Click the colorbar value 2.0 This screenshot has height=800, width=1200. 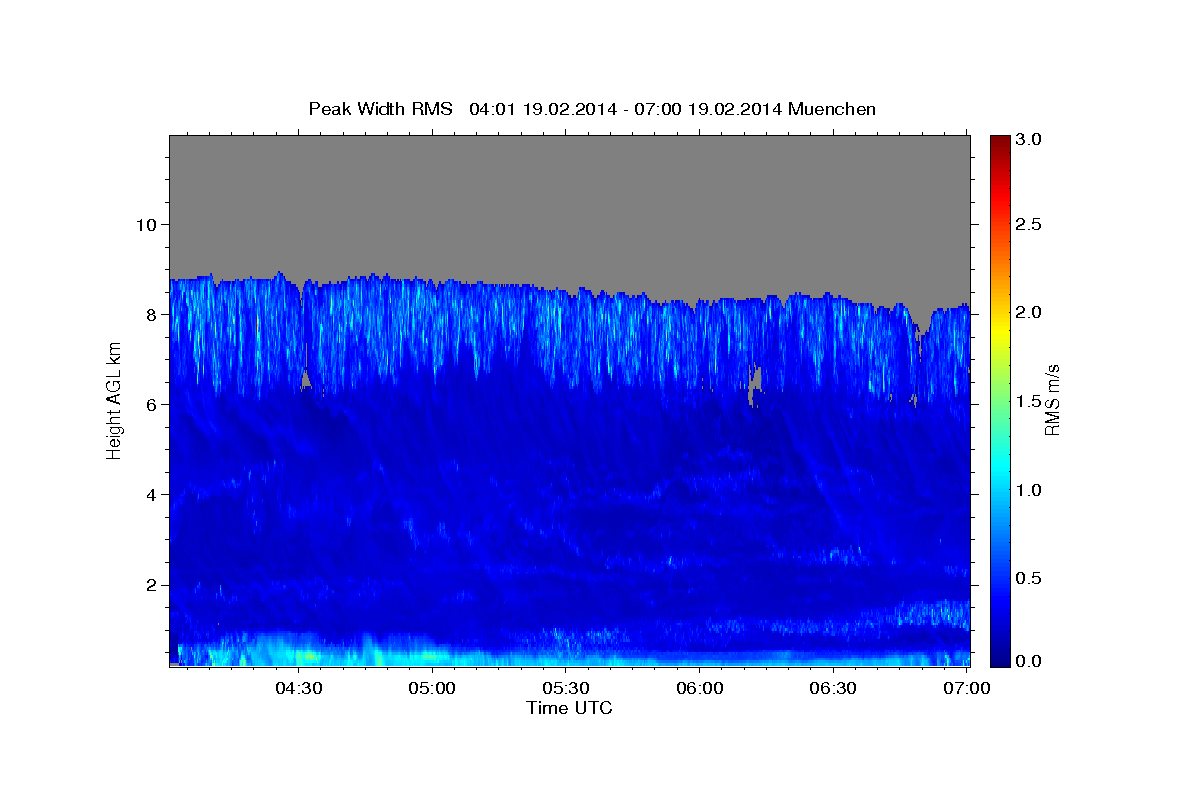pos(1029,312)
